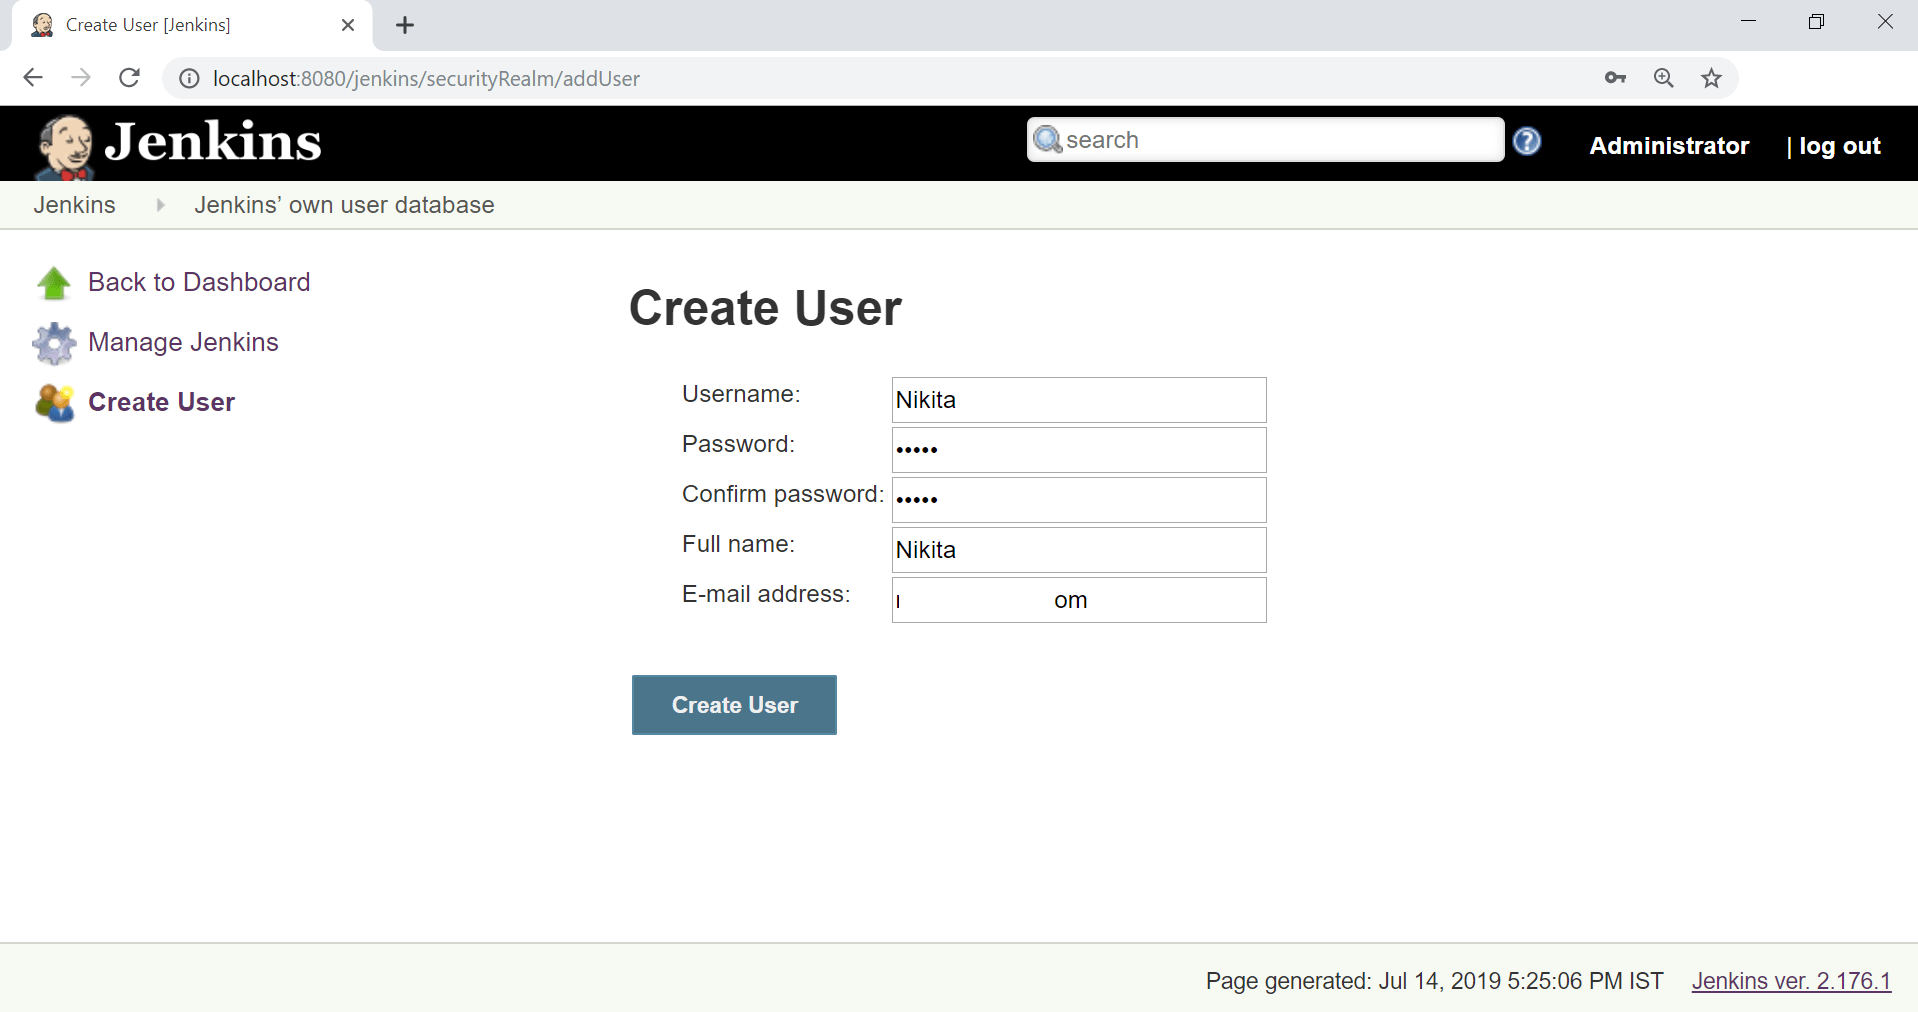The height and width of the screenshot is (1012, 1918).
Task: Reload the page
Action: click(x=129, y=78)
